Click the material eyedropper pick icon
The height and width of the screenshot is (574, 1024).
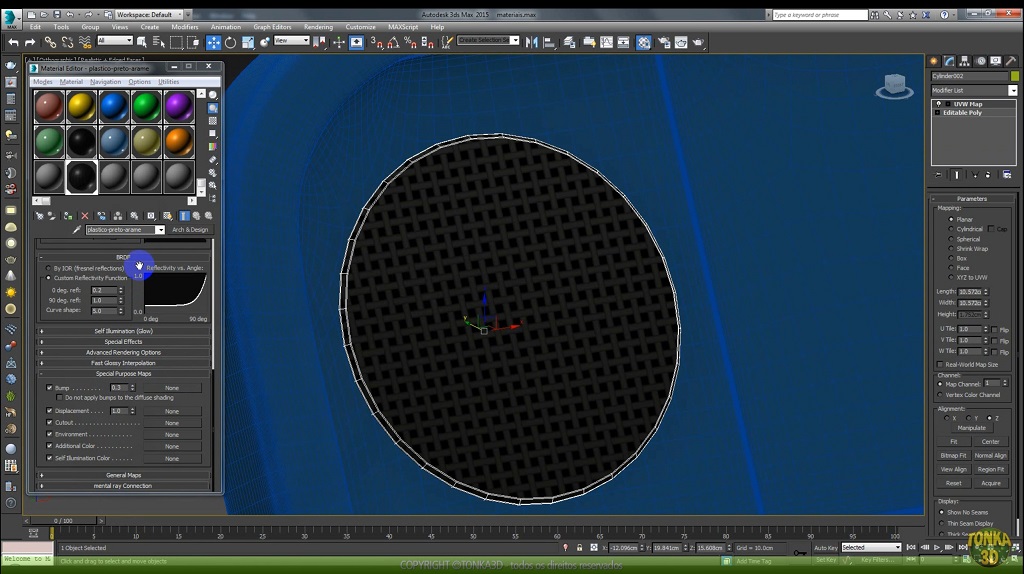click(x=77, y=230)
